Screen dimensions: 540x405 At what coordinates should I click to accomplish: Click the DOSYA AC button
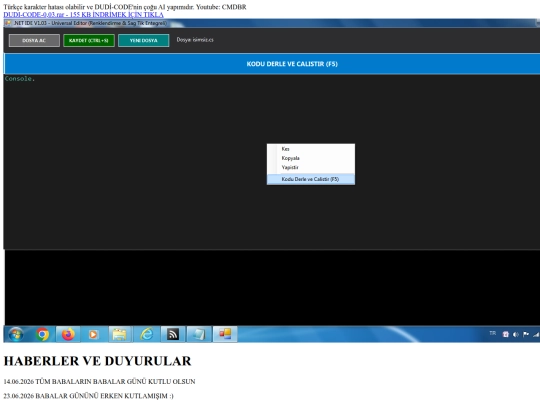[x=34, y=40]
